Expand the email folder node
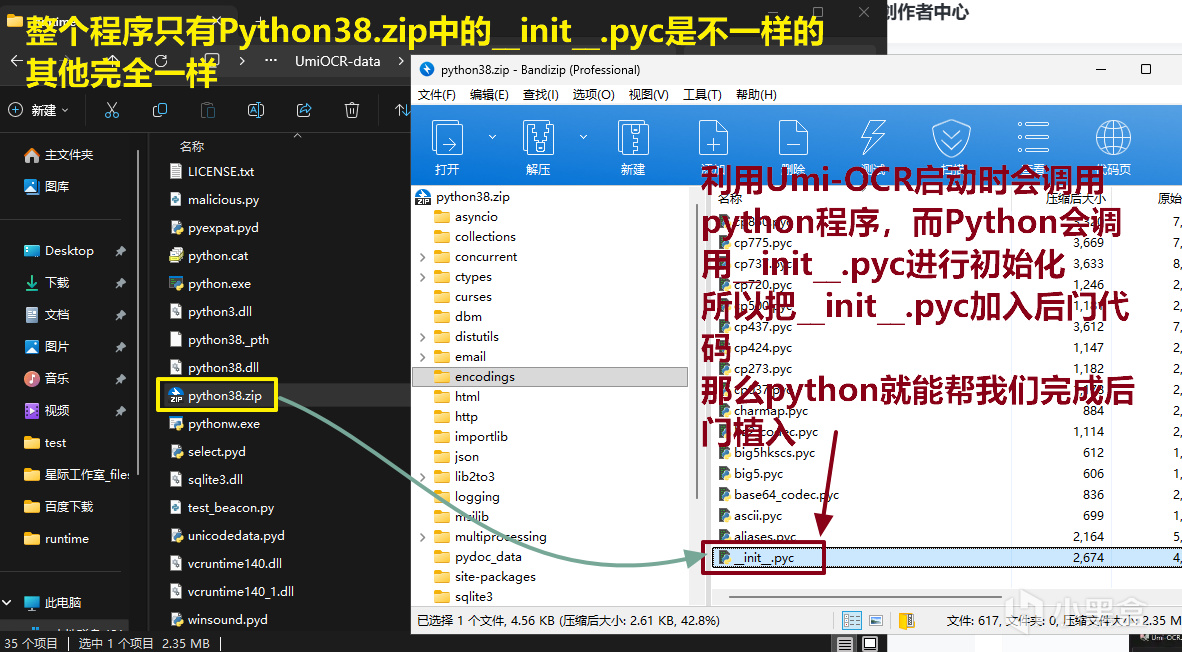 tap(422, 357)
